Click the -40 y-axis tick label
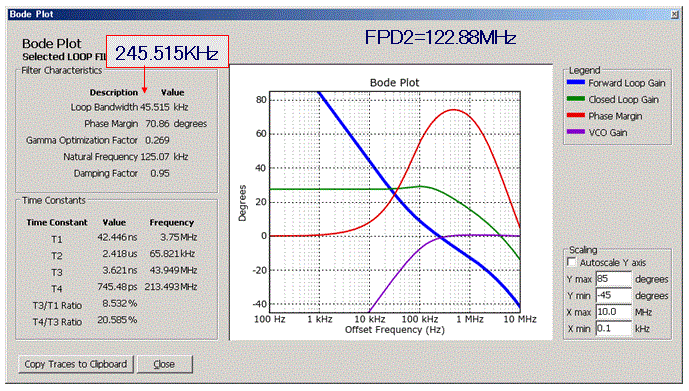This screenshot has height=391, width=689. point(259,304)
